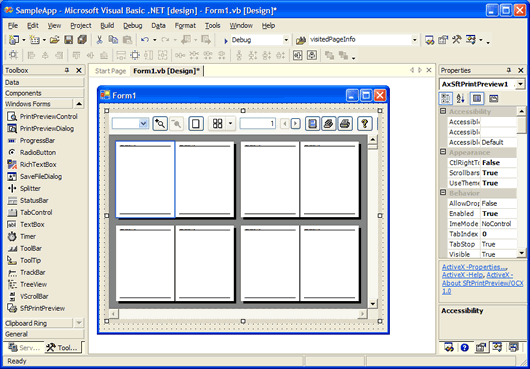Open the Debug configuration dropdown
The image size is (530, 369).
point(286,40)
